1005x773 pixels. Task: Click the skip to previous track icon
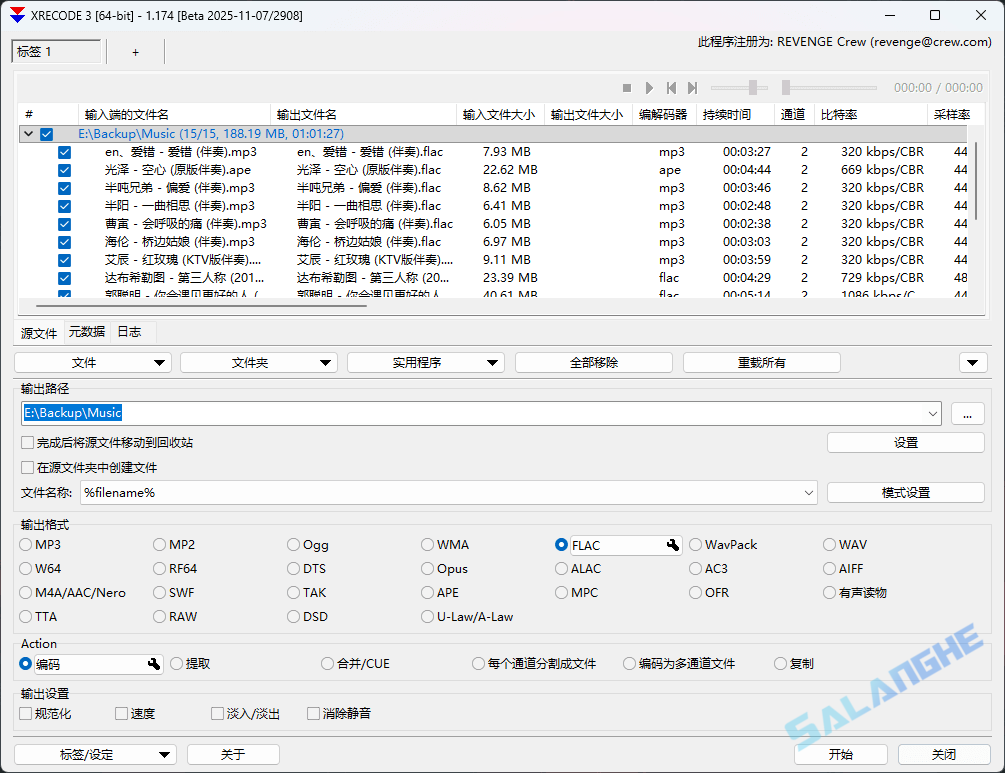coord(671,87)
